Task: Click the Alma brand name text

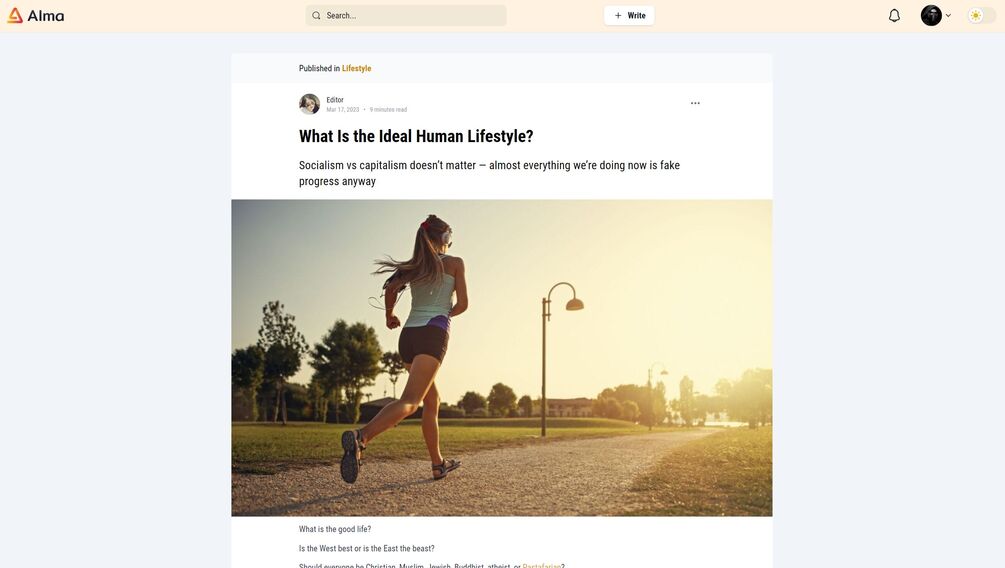Action: [x=46, y=15]
